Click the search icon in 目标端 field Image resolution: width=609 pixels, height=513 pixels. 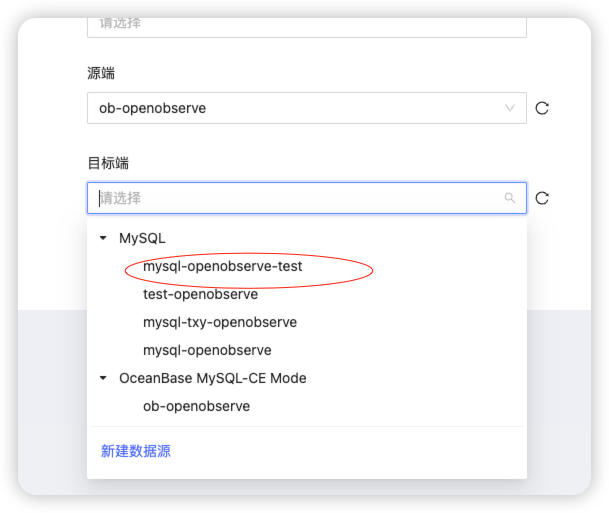point(510,198)
